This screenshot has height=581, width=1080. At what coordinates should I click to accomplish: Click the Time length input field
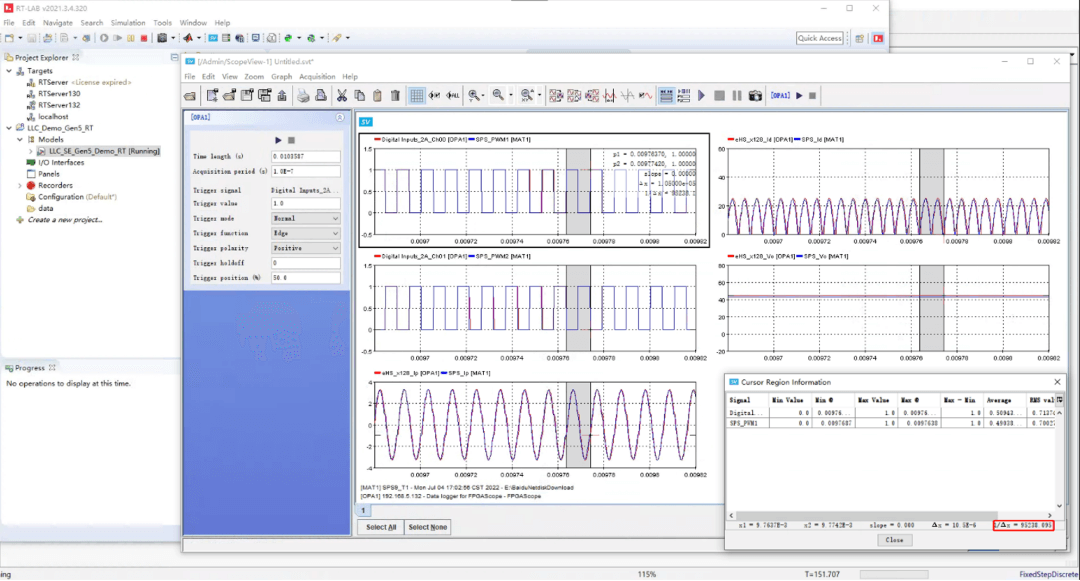[x=306, y=157]
